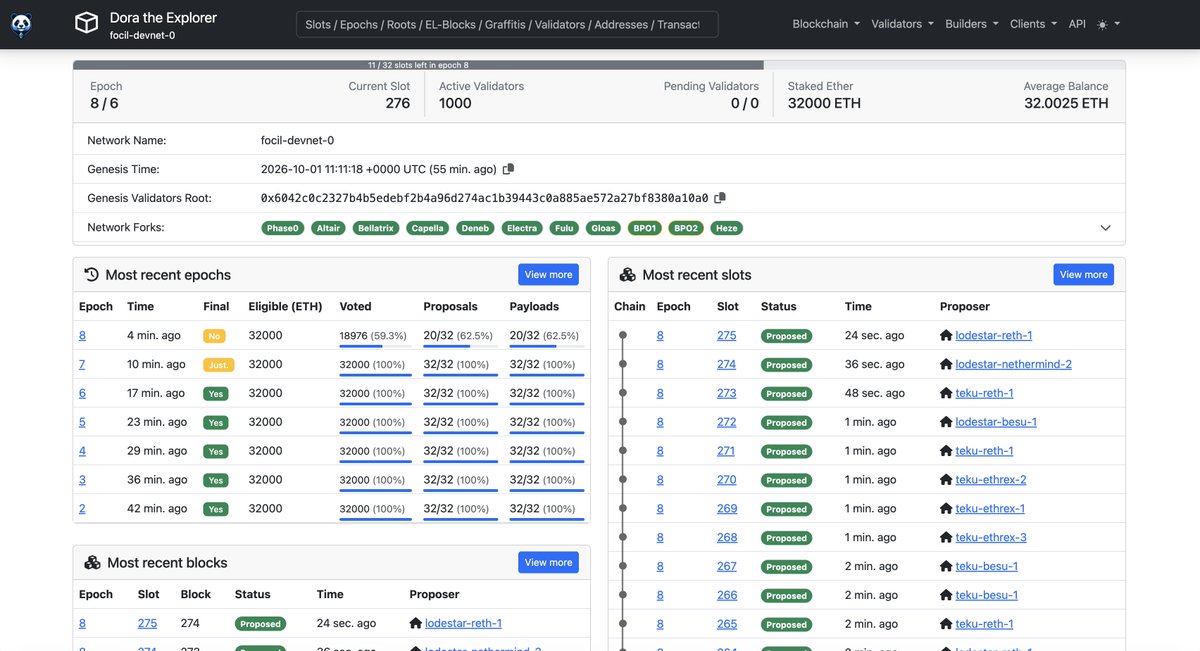Open slot 270 details

coord(727,480)
